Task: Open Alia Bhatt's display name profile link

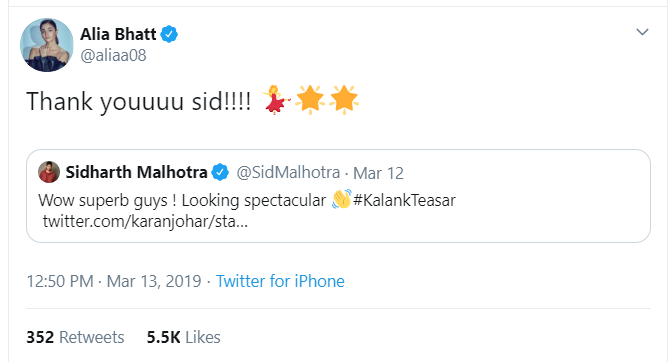Action: click(x=118, y=34)
